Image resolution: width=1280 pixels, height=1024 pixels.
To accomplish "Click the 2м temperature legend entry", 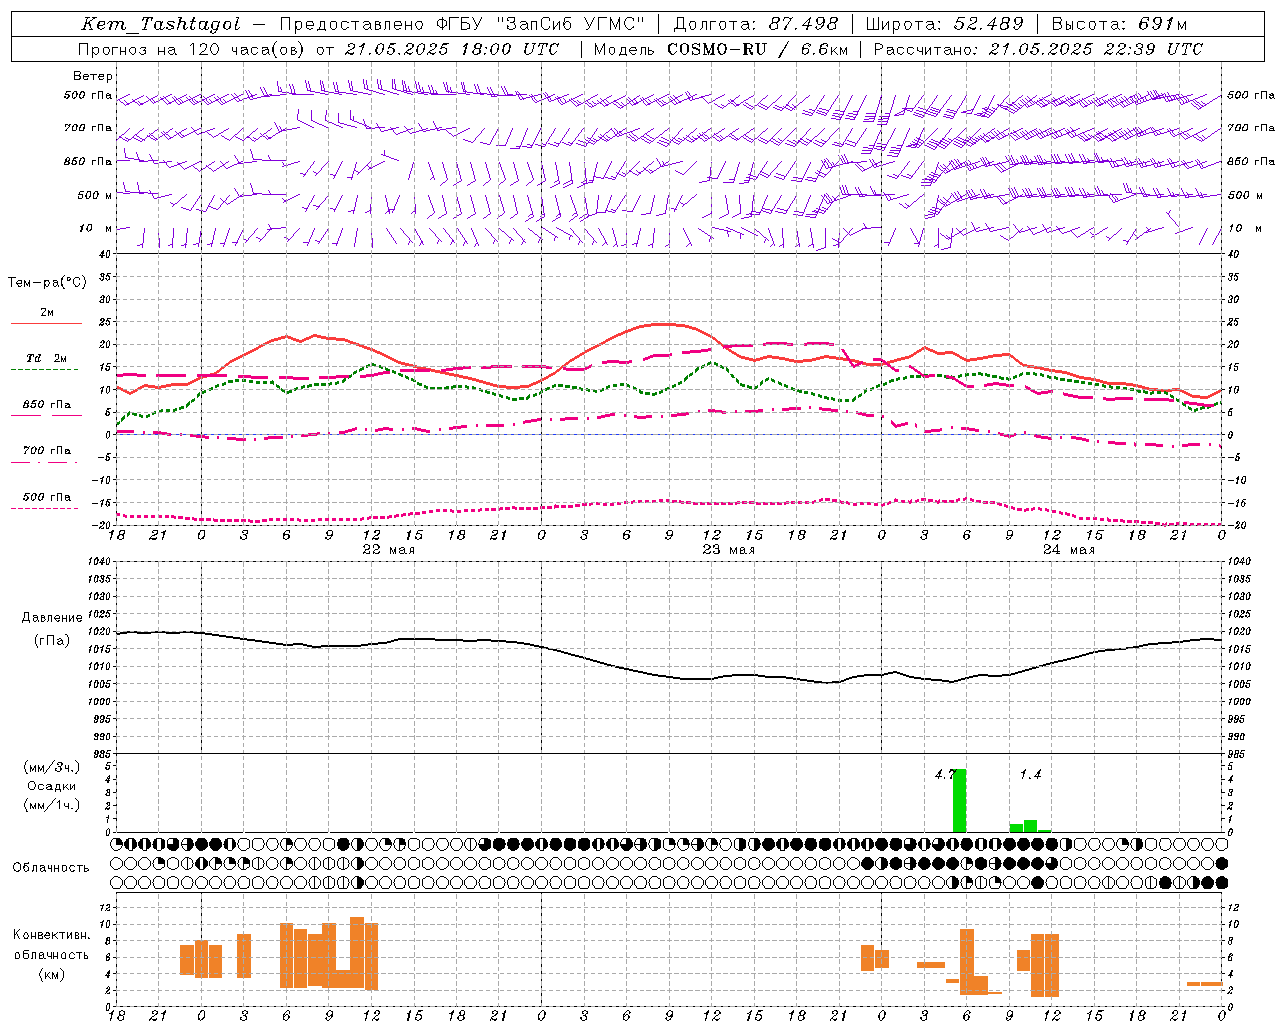I will [x=47, y=313].
